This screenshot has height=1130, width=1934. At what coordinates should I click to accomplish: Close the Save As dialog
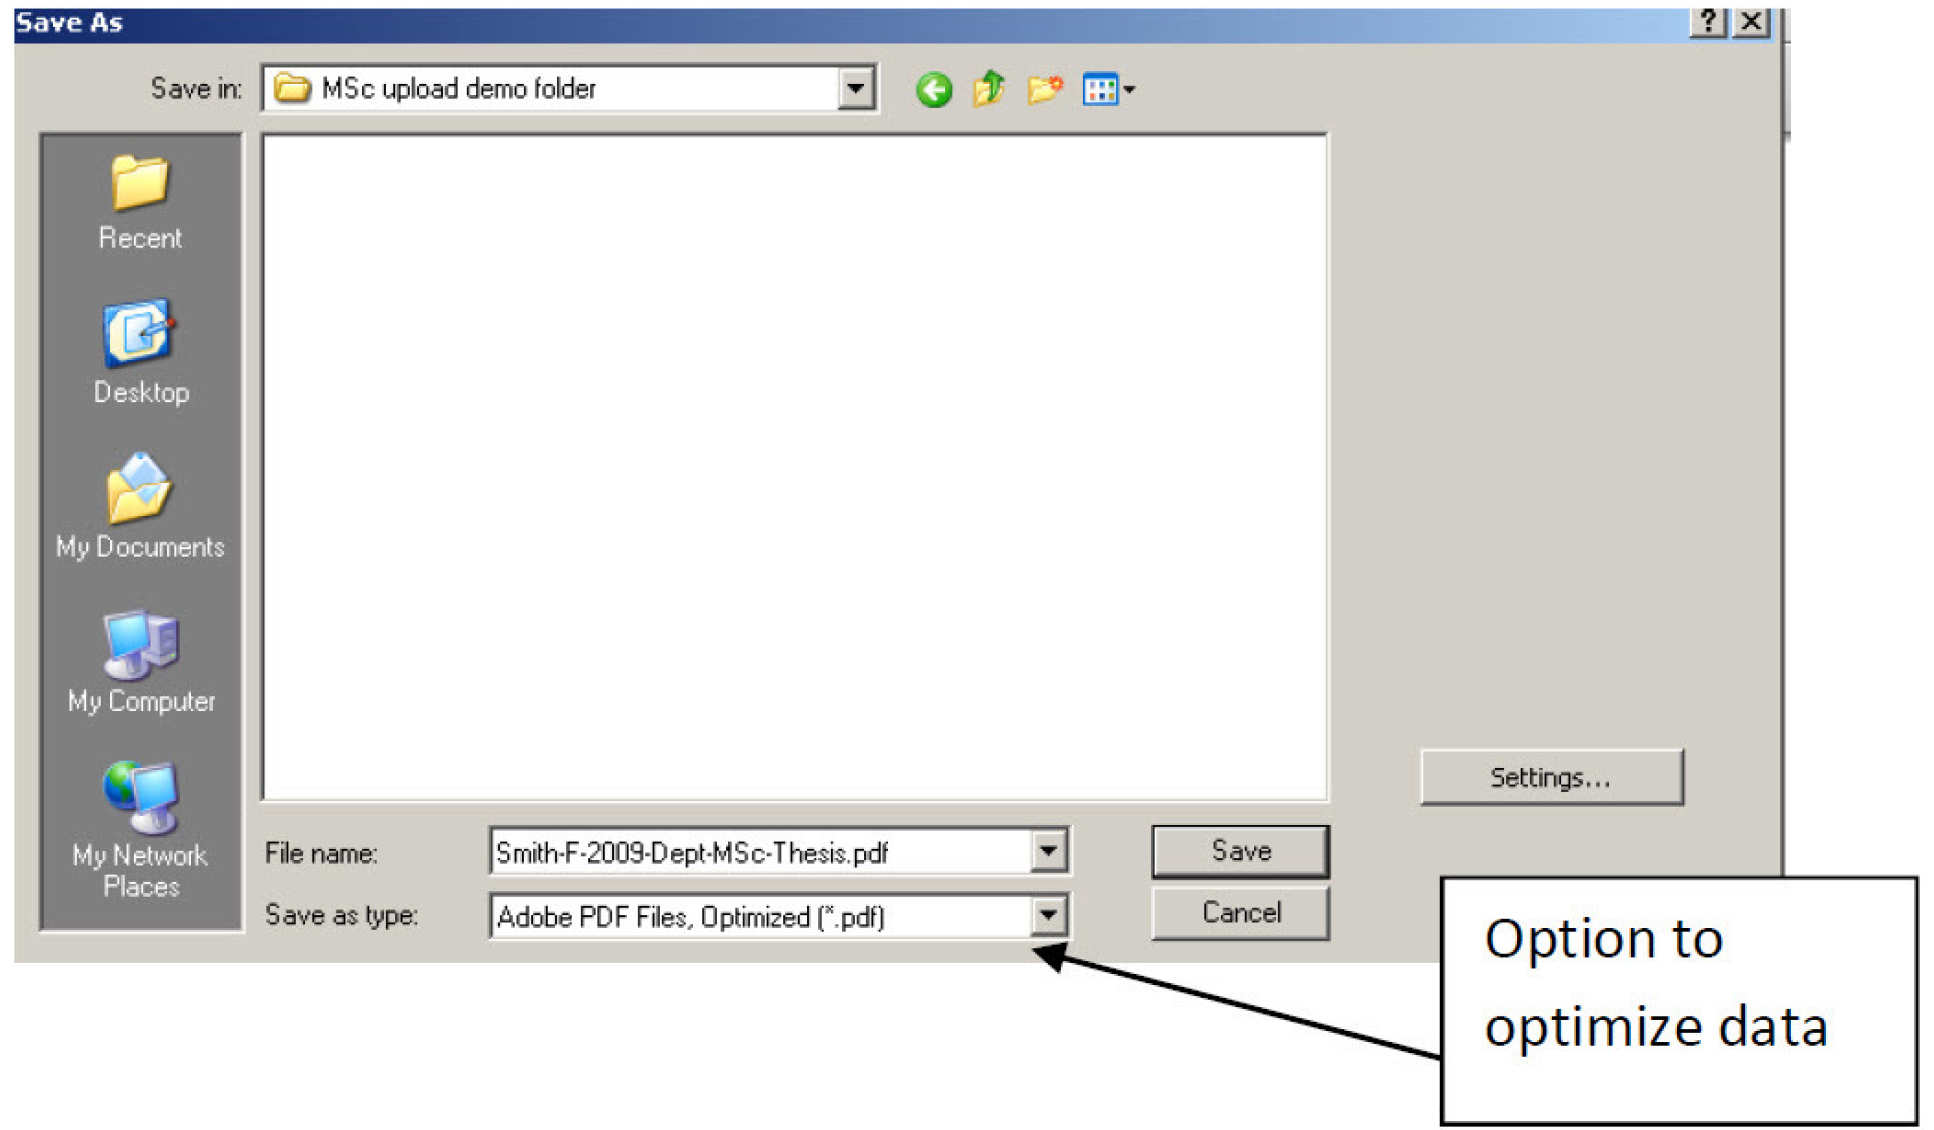coord(1752,21)
